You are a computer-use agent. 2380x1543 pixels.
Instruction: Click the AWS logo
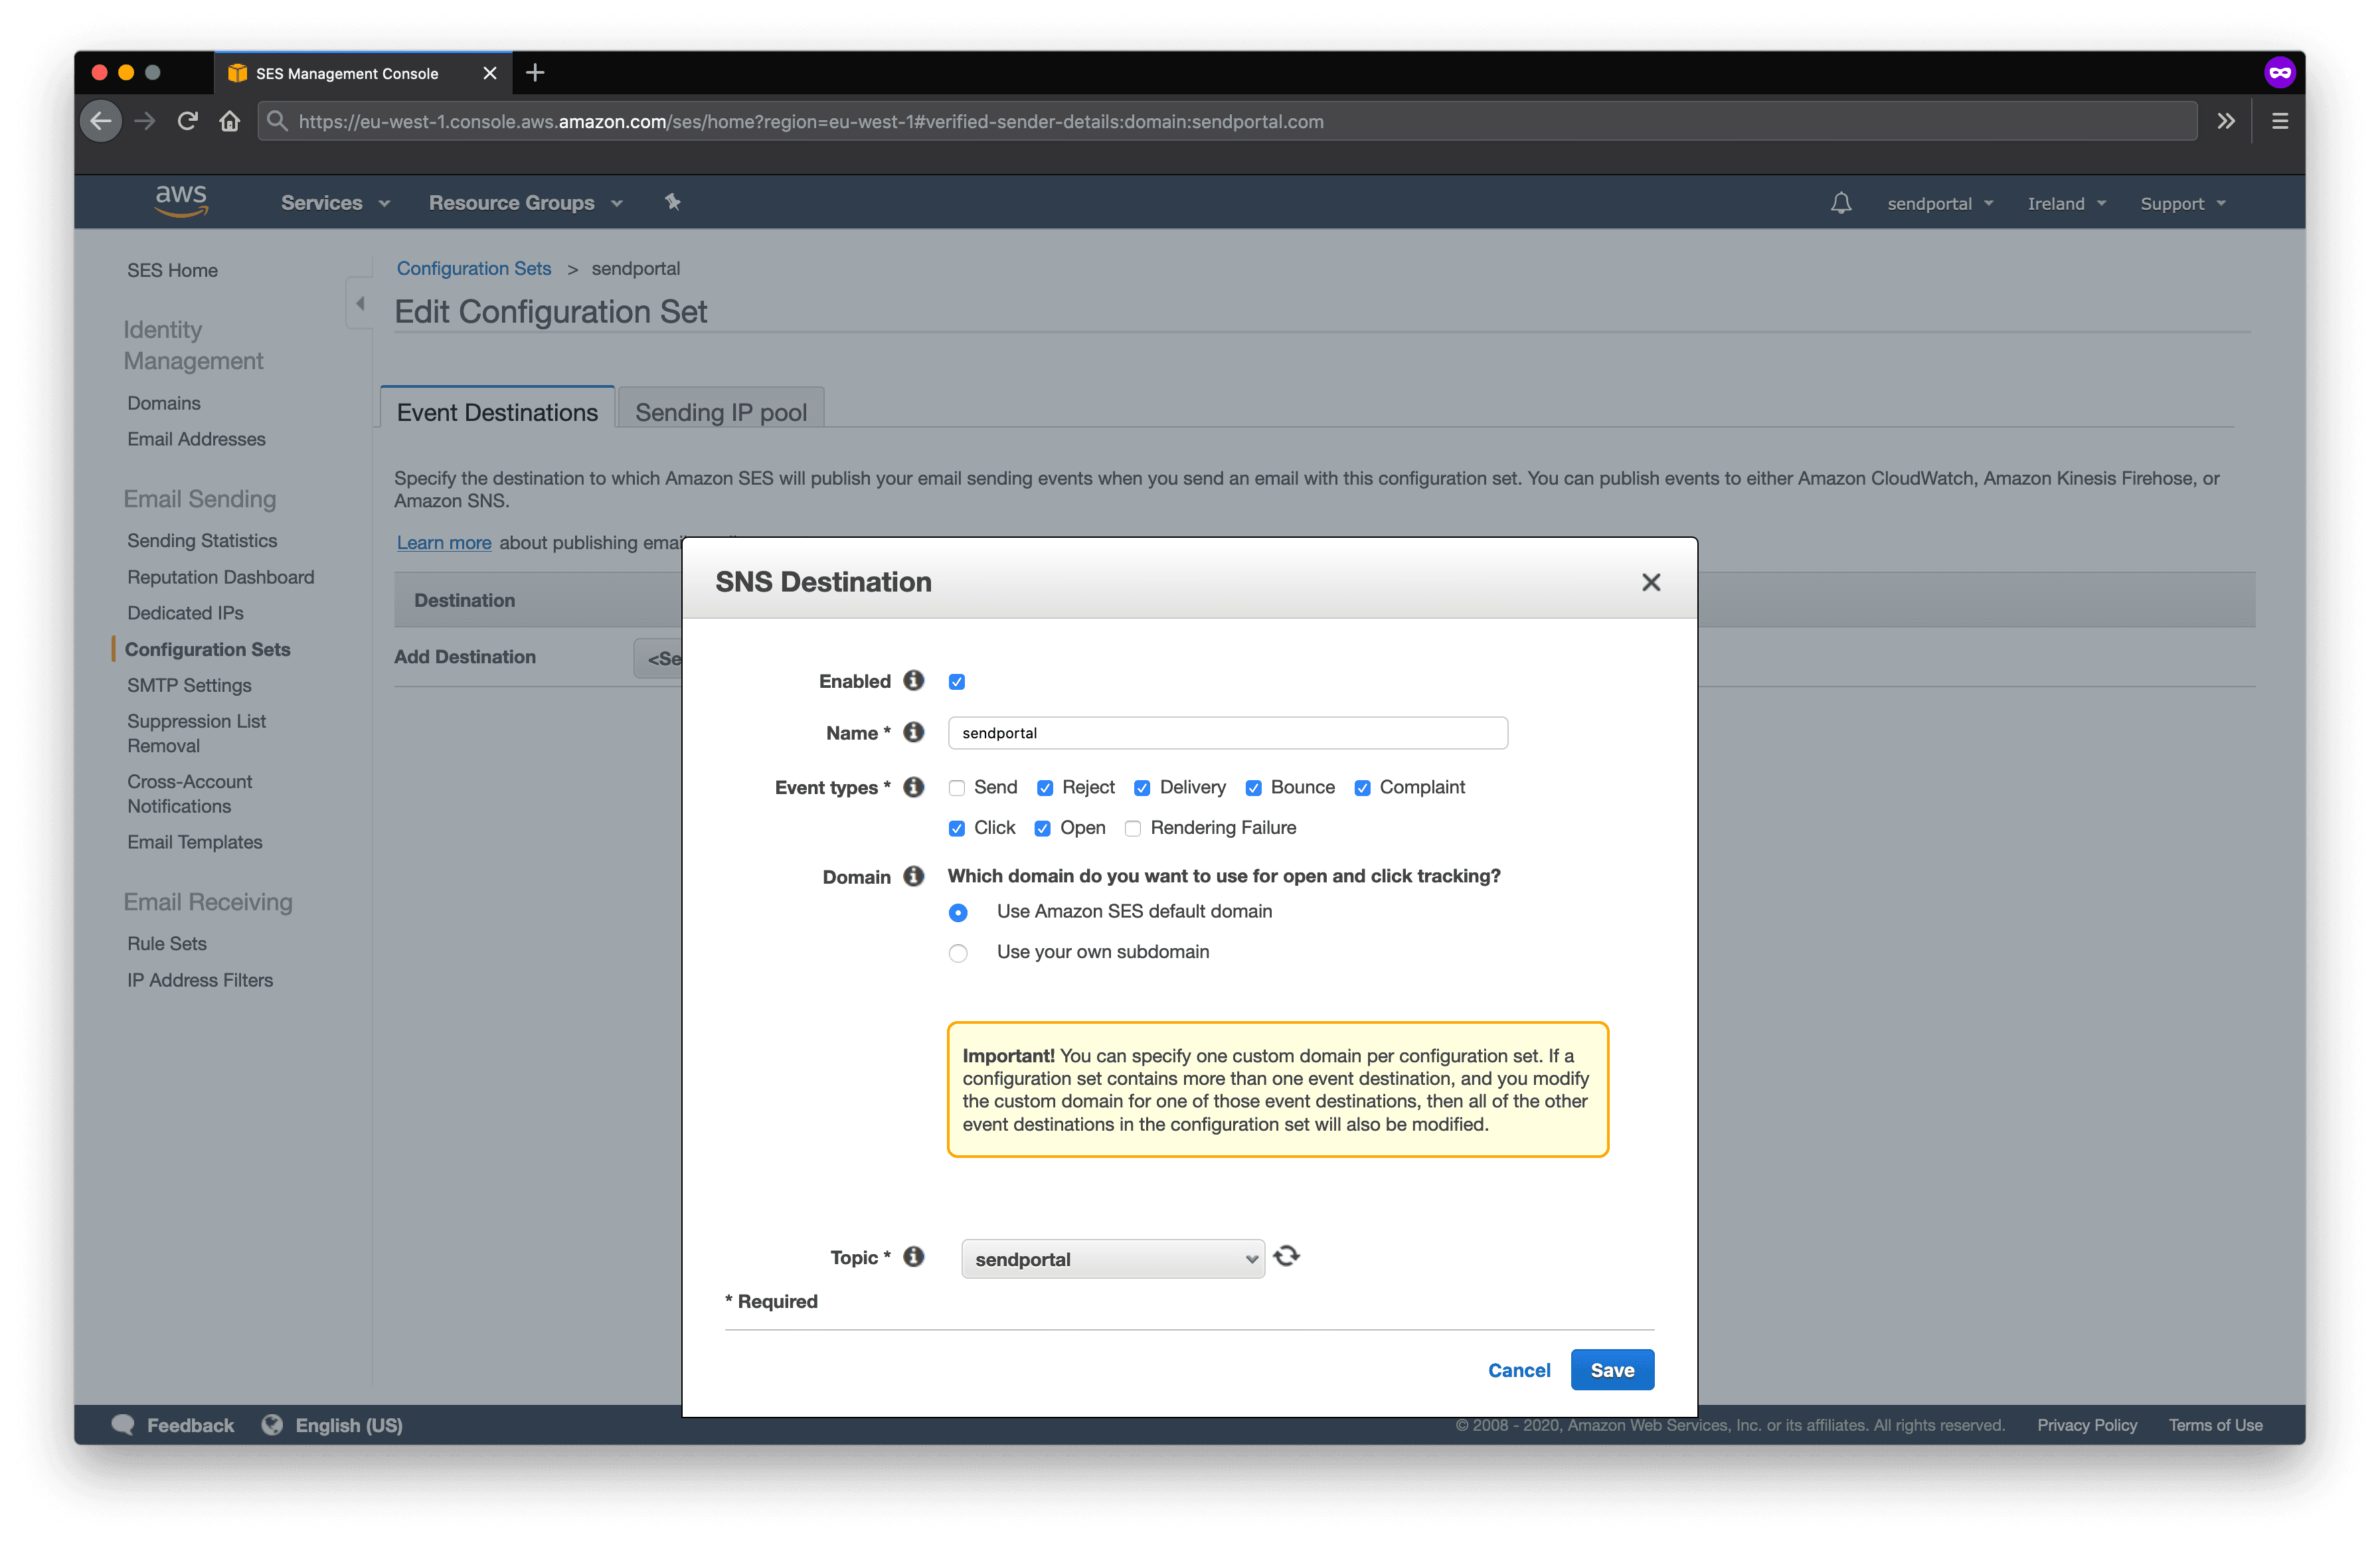click(x=181, y=201)
